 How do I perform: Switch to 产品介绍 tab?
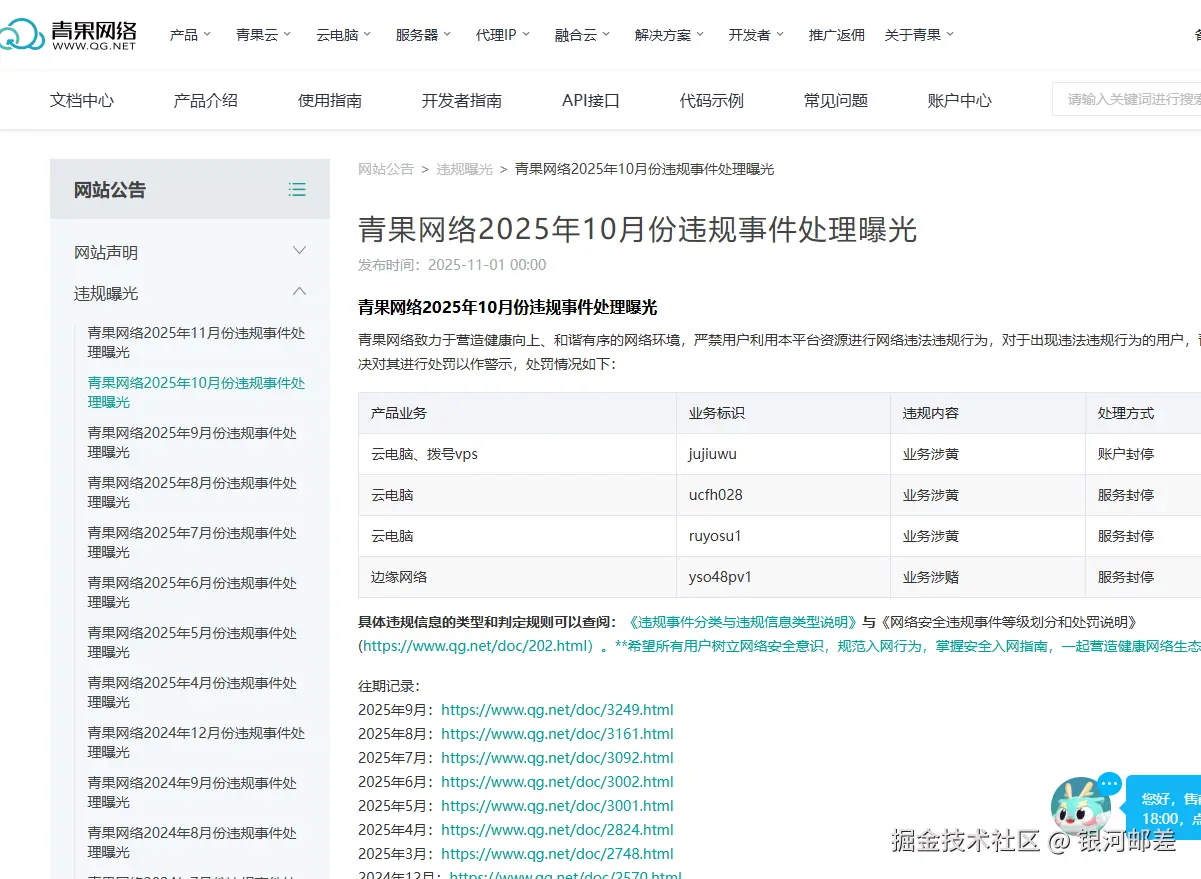pos(206,100)
